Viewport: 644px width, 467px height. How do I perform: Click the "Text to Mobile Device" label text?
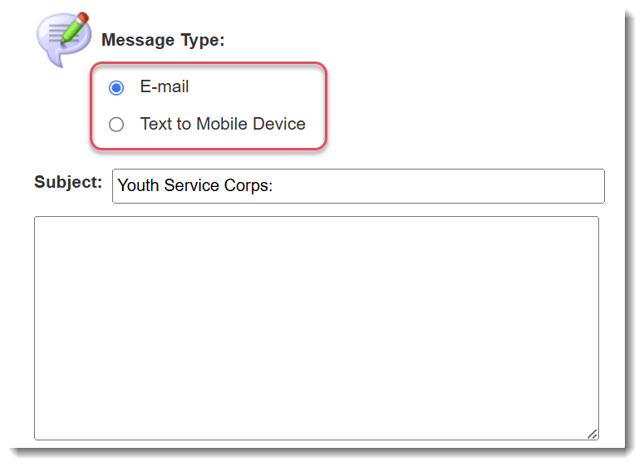click(x=222, y=124)
